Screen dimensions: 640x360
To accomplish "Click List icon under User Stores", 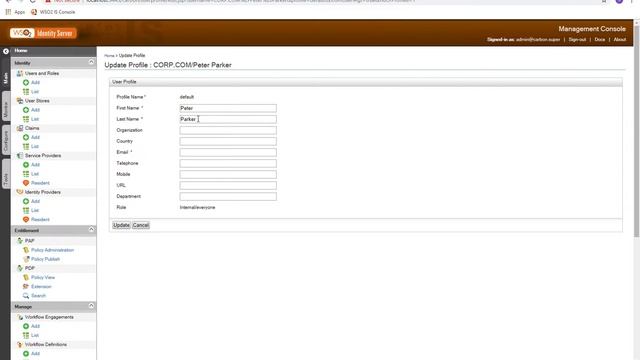I will click(x=26, y=119).
